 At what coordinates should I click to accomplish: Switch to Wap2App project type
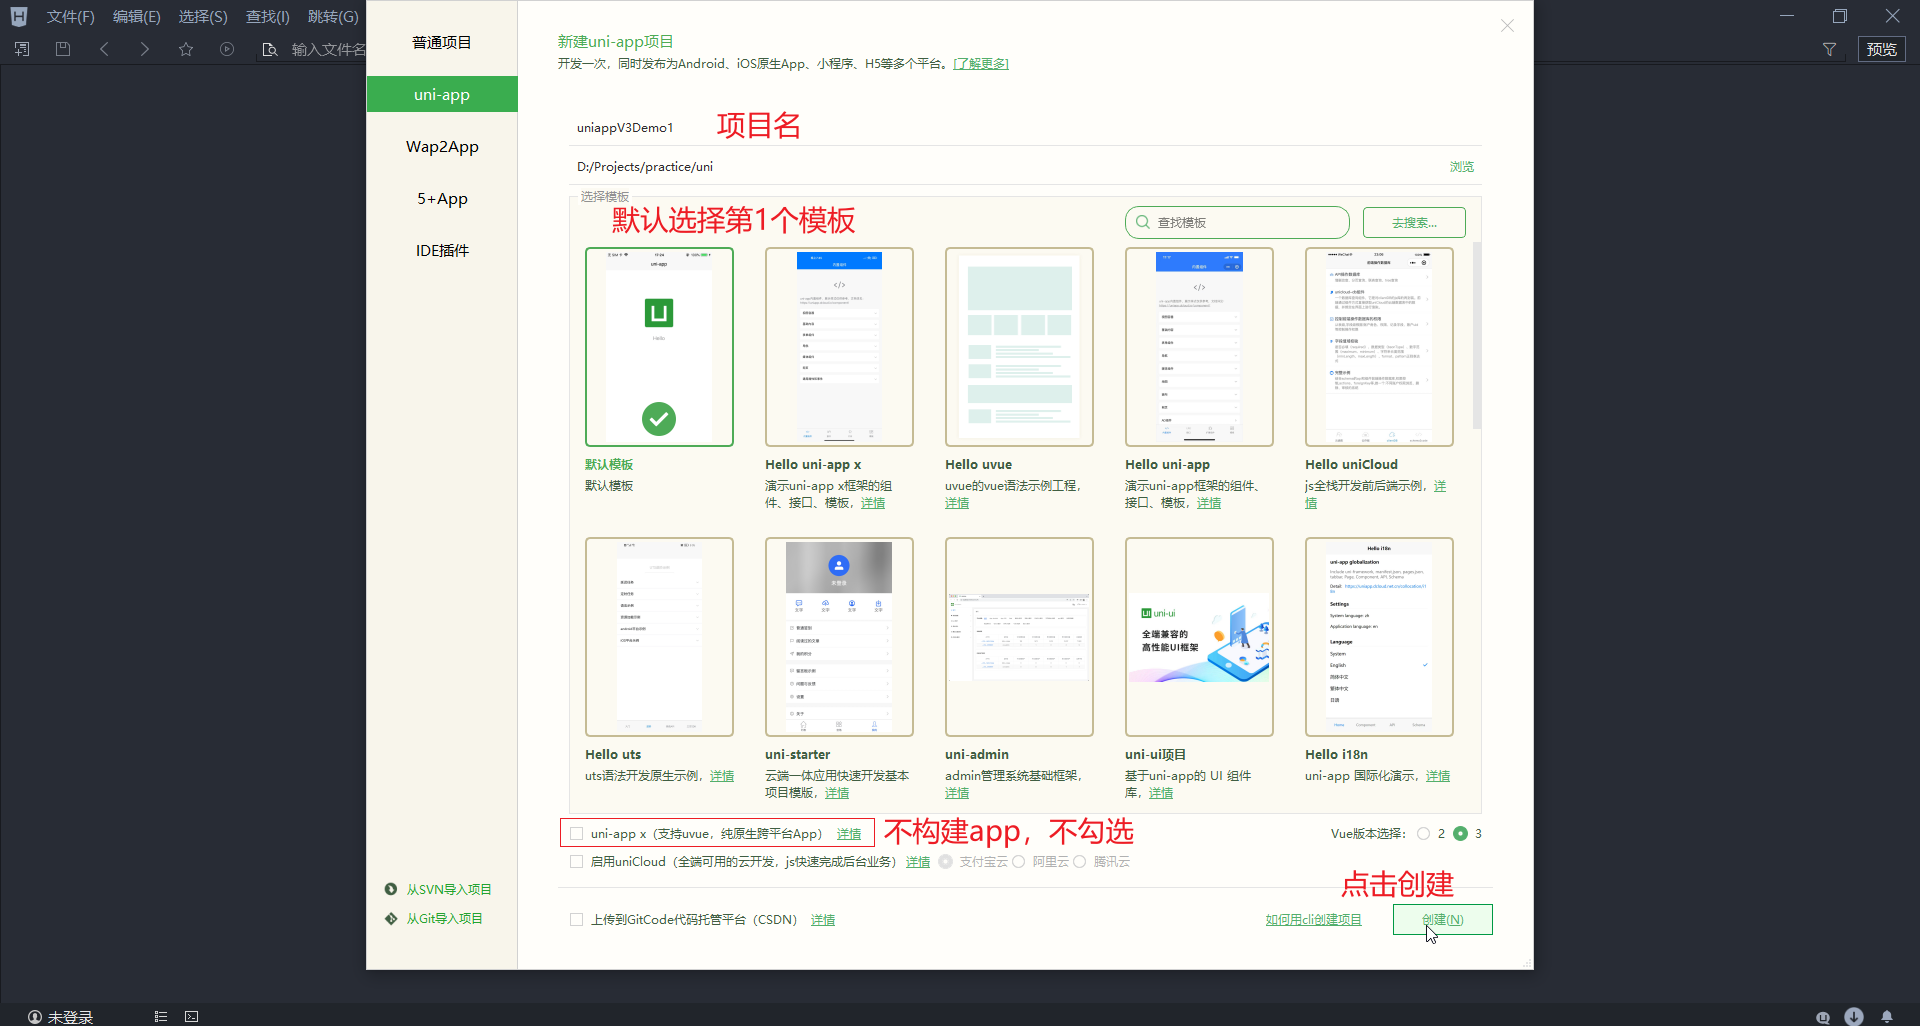click(x=442, y=146)
